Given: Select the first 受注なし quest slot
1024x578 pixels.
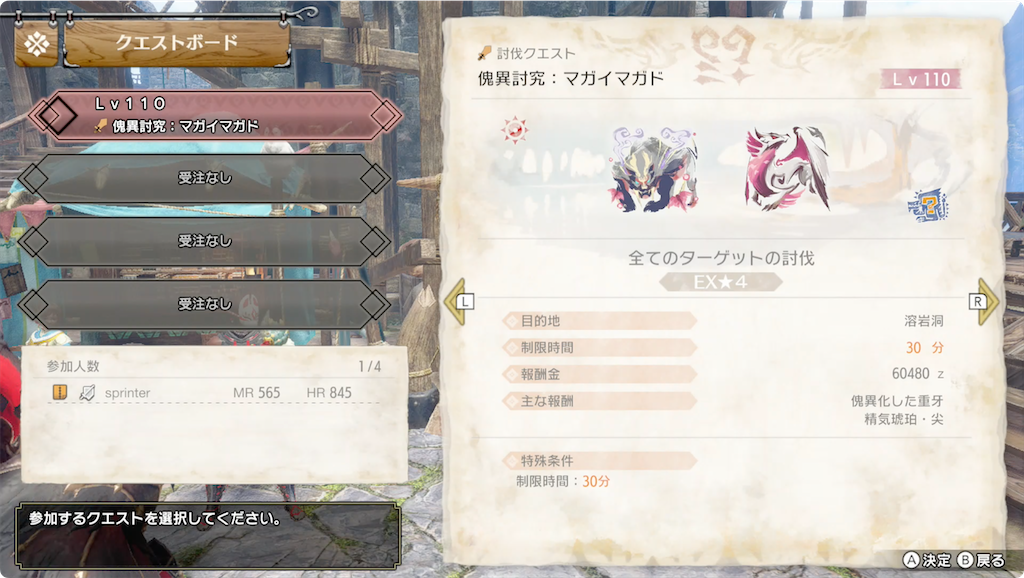Looking at the screenshot, I should (x=204, y=178).
